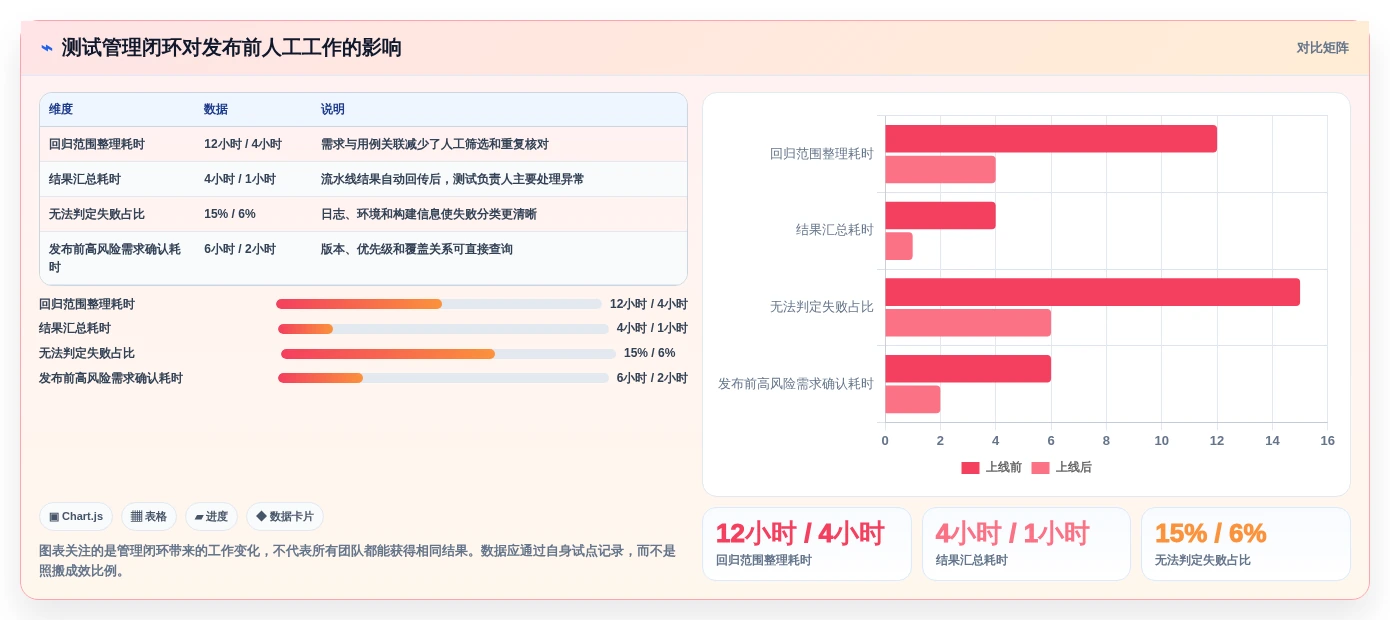Click description starting 流水线结果自动回传后

(x=453, y=179)
